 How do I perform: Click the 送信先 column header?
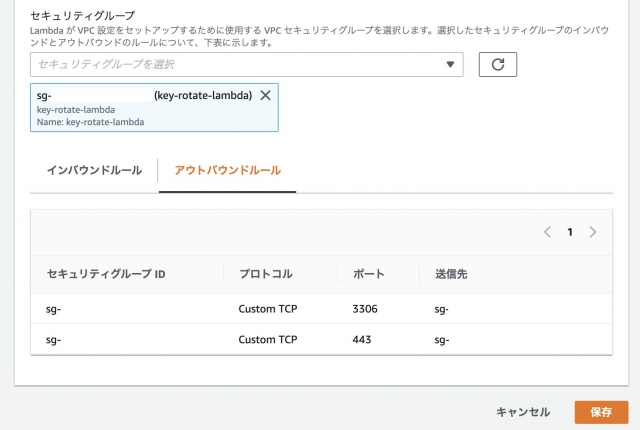pyautogui.click(x=451, y=274)
